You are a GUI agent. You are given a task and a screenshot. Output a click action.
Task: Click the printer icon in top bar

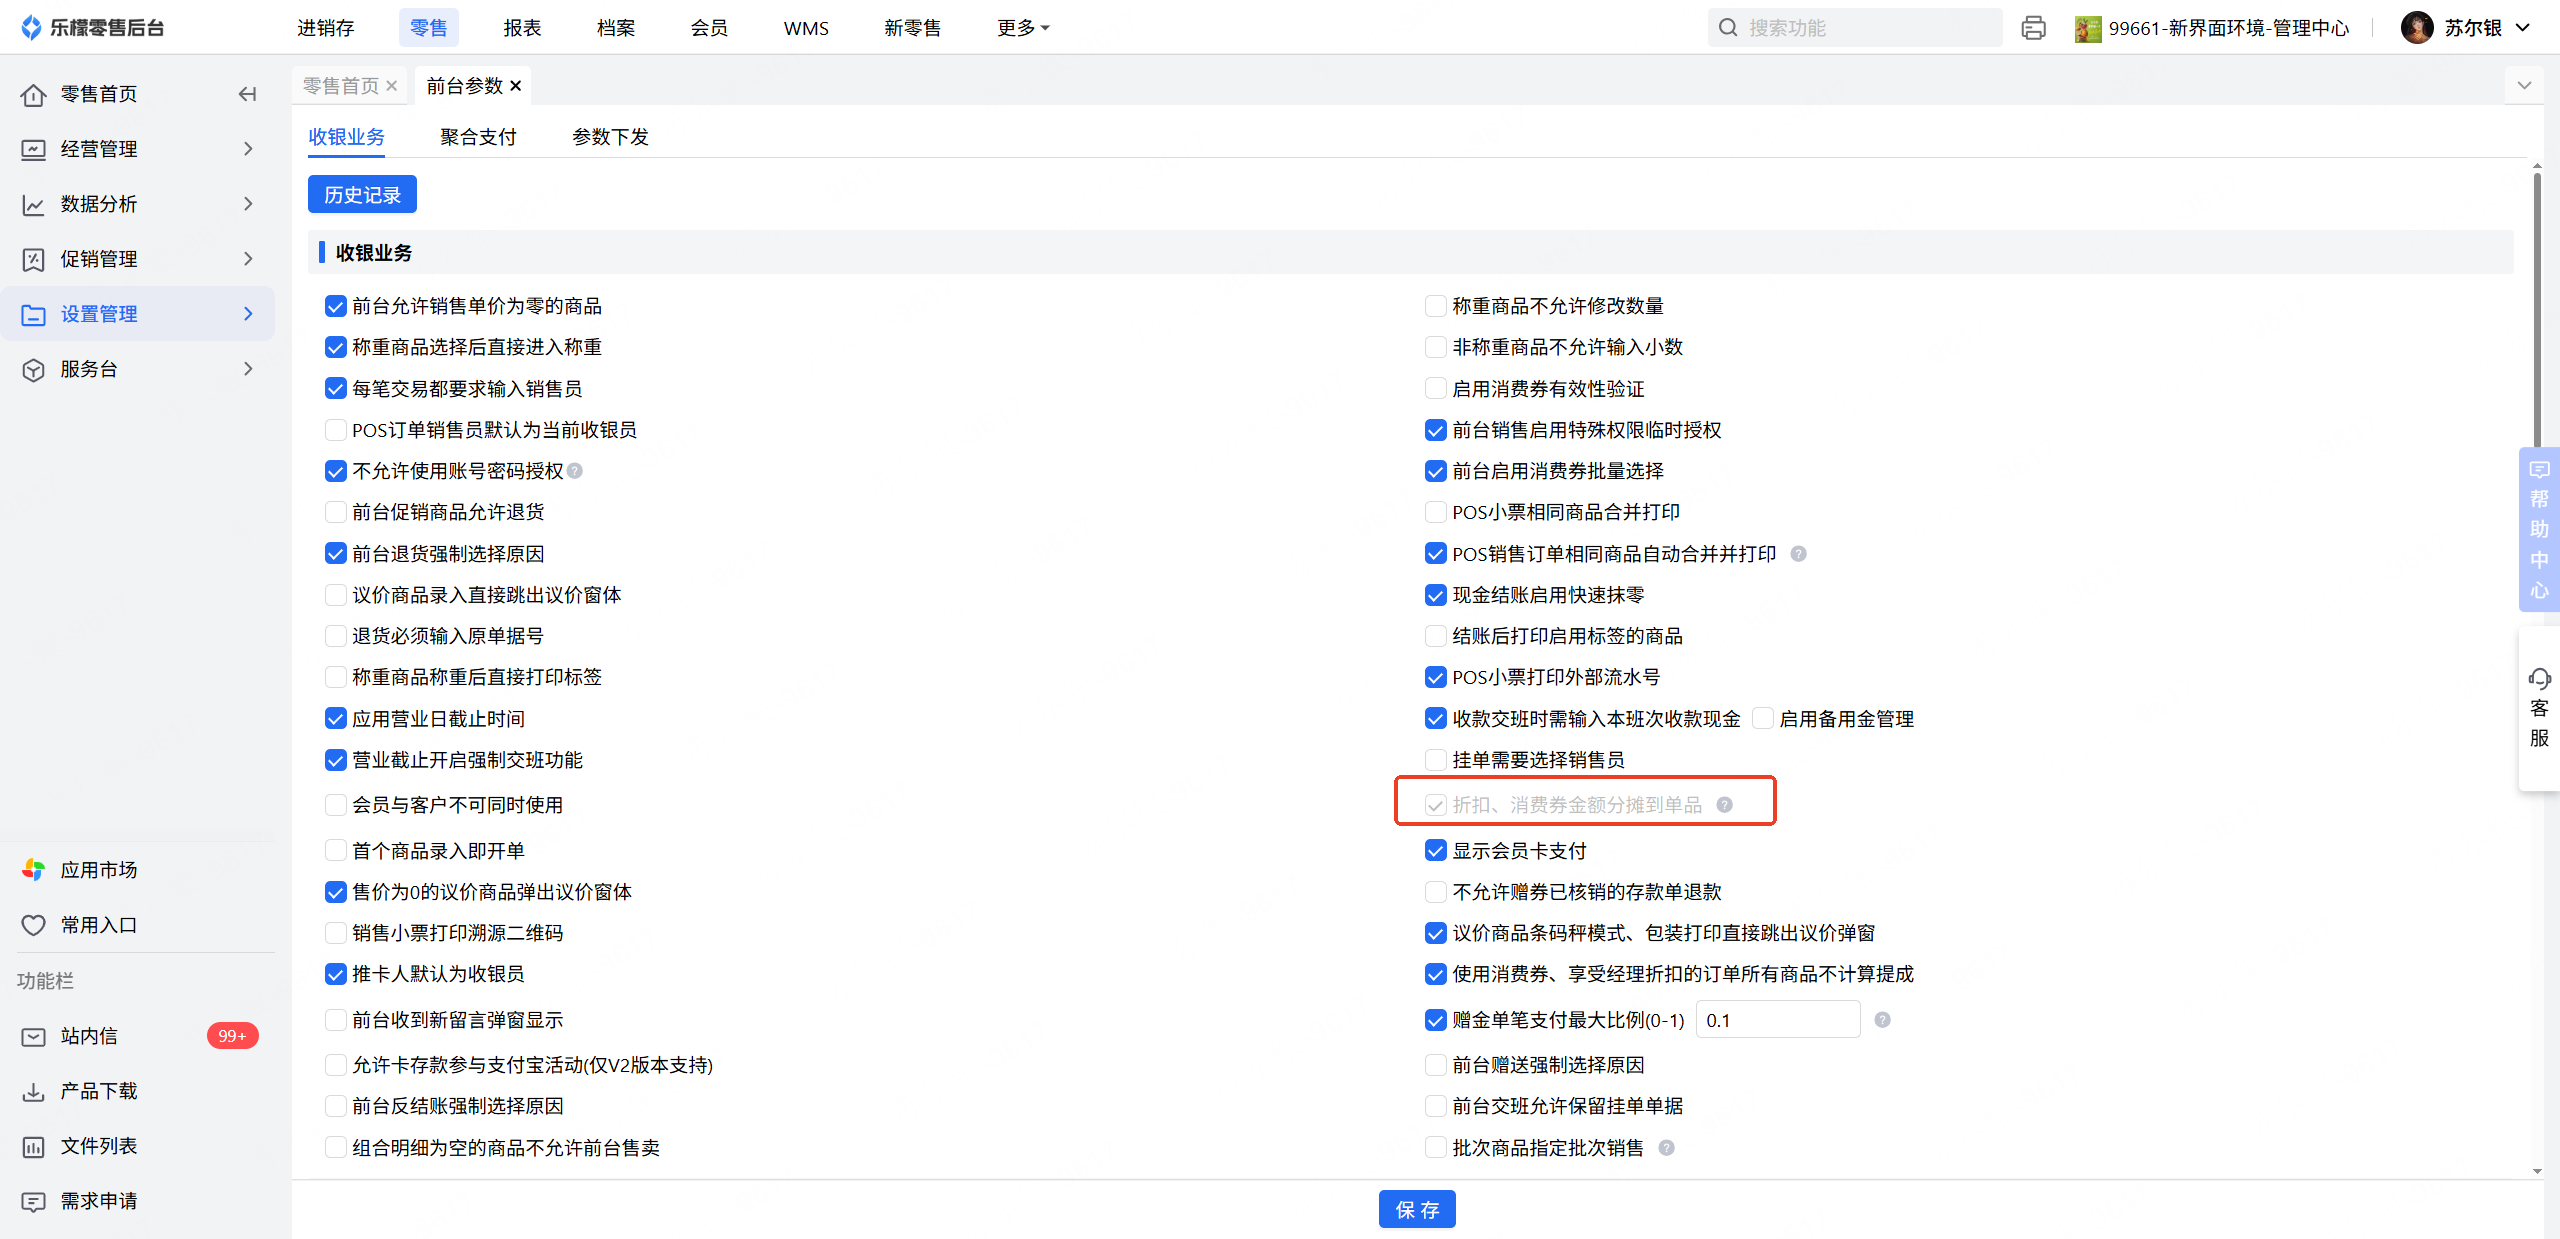[2033, 28]
